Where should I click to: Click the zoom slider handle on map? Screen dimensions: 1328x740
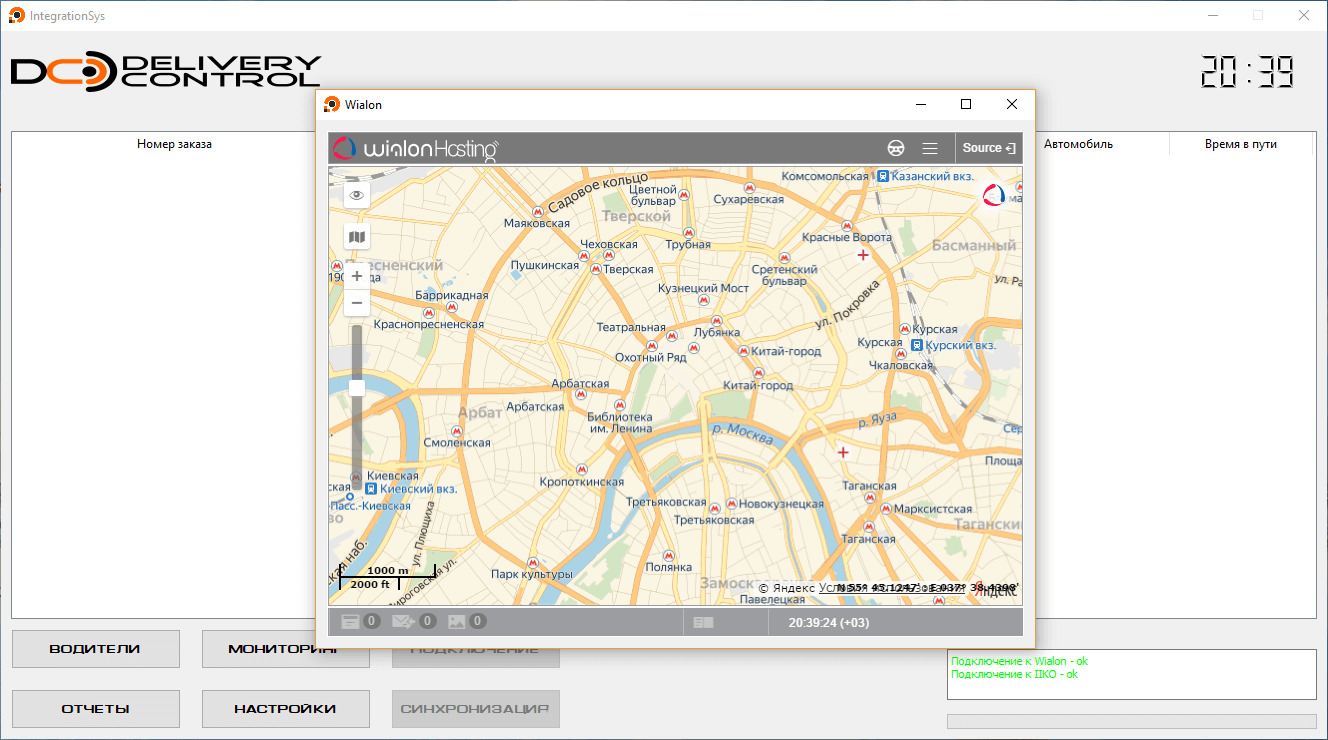coord(357,388)
